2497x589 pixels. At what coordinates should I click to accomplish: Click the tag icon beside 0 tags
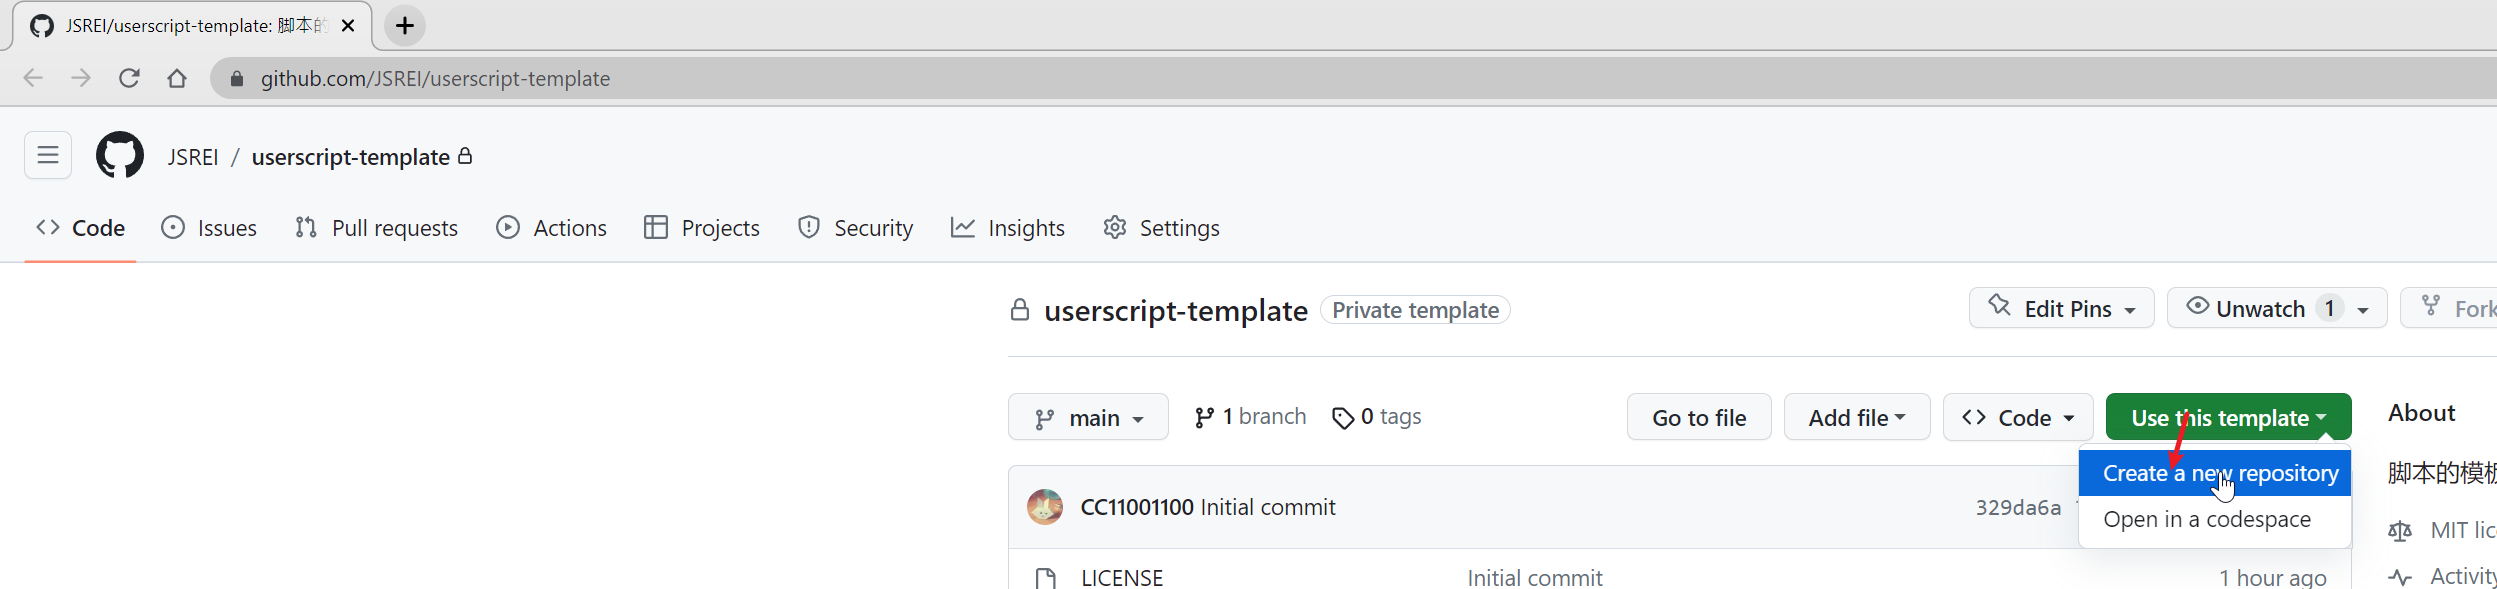pyautogui.click(x=1343, y=418)
